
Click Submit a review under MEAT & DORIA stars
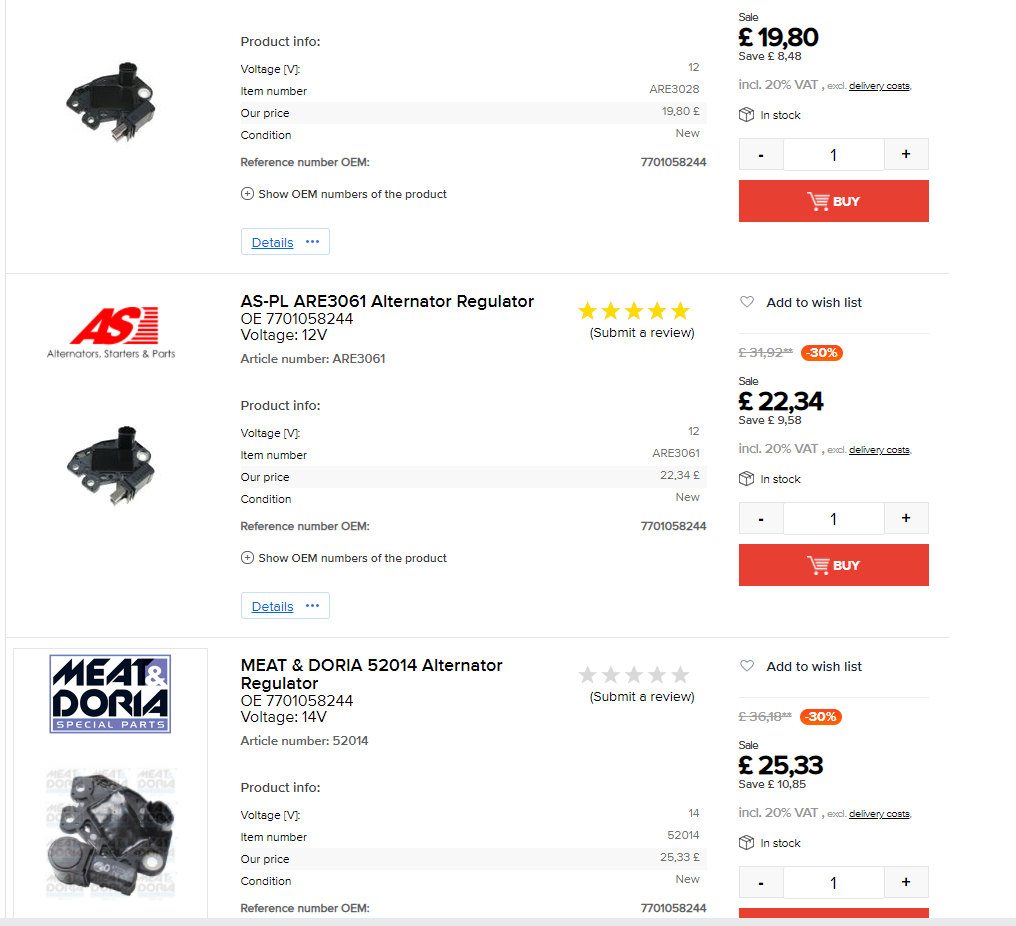tap(642, 697)
